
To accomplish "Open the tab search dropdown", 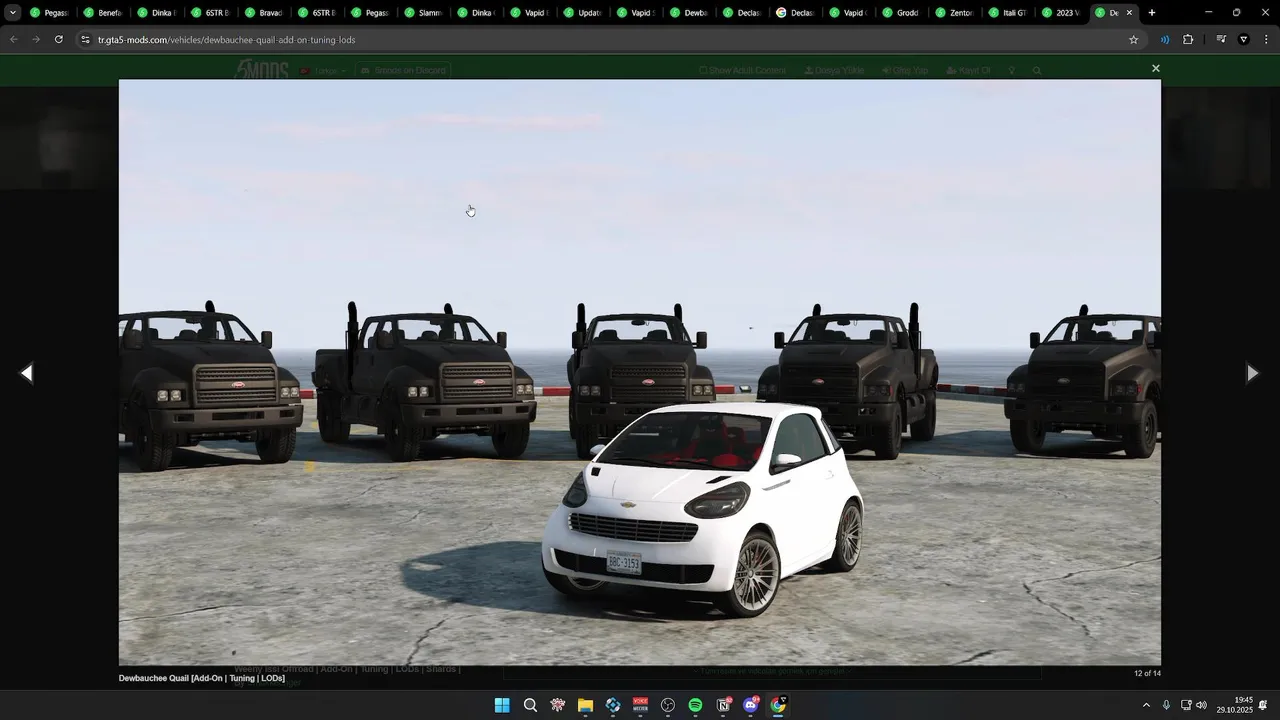I will 12,13.
